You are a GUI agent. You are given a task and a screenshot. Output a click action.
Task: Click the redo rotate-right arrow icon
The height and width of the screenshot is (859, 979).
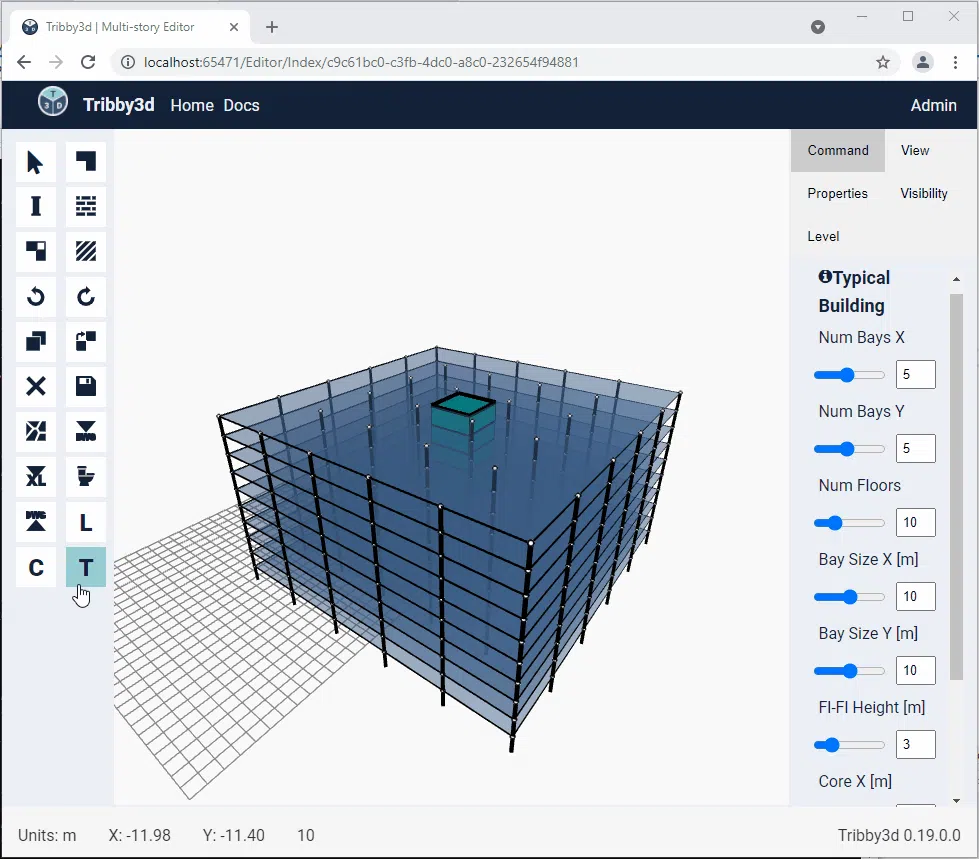pyautogui.click(x=86, y=297)
